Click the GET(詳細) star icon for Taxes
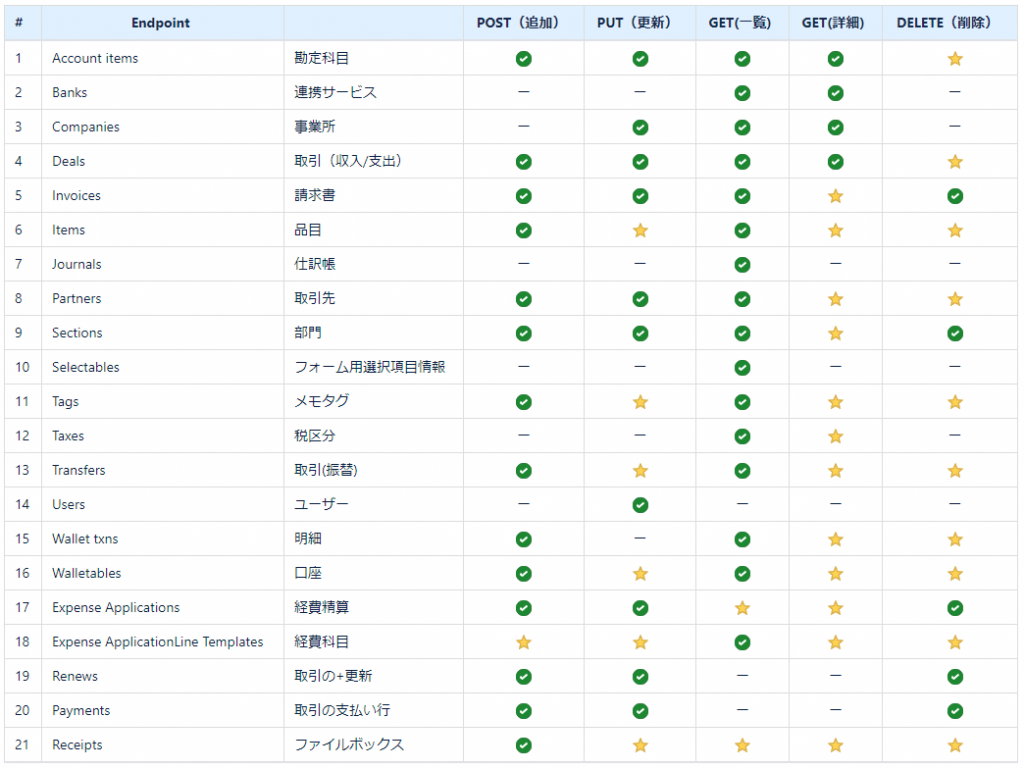This screenshot has height=769, width=1024. point(835,435)
